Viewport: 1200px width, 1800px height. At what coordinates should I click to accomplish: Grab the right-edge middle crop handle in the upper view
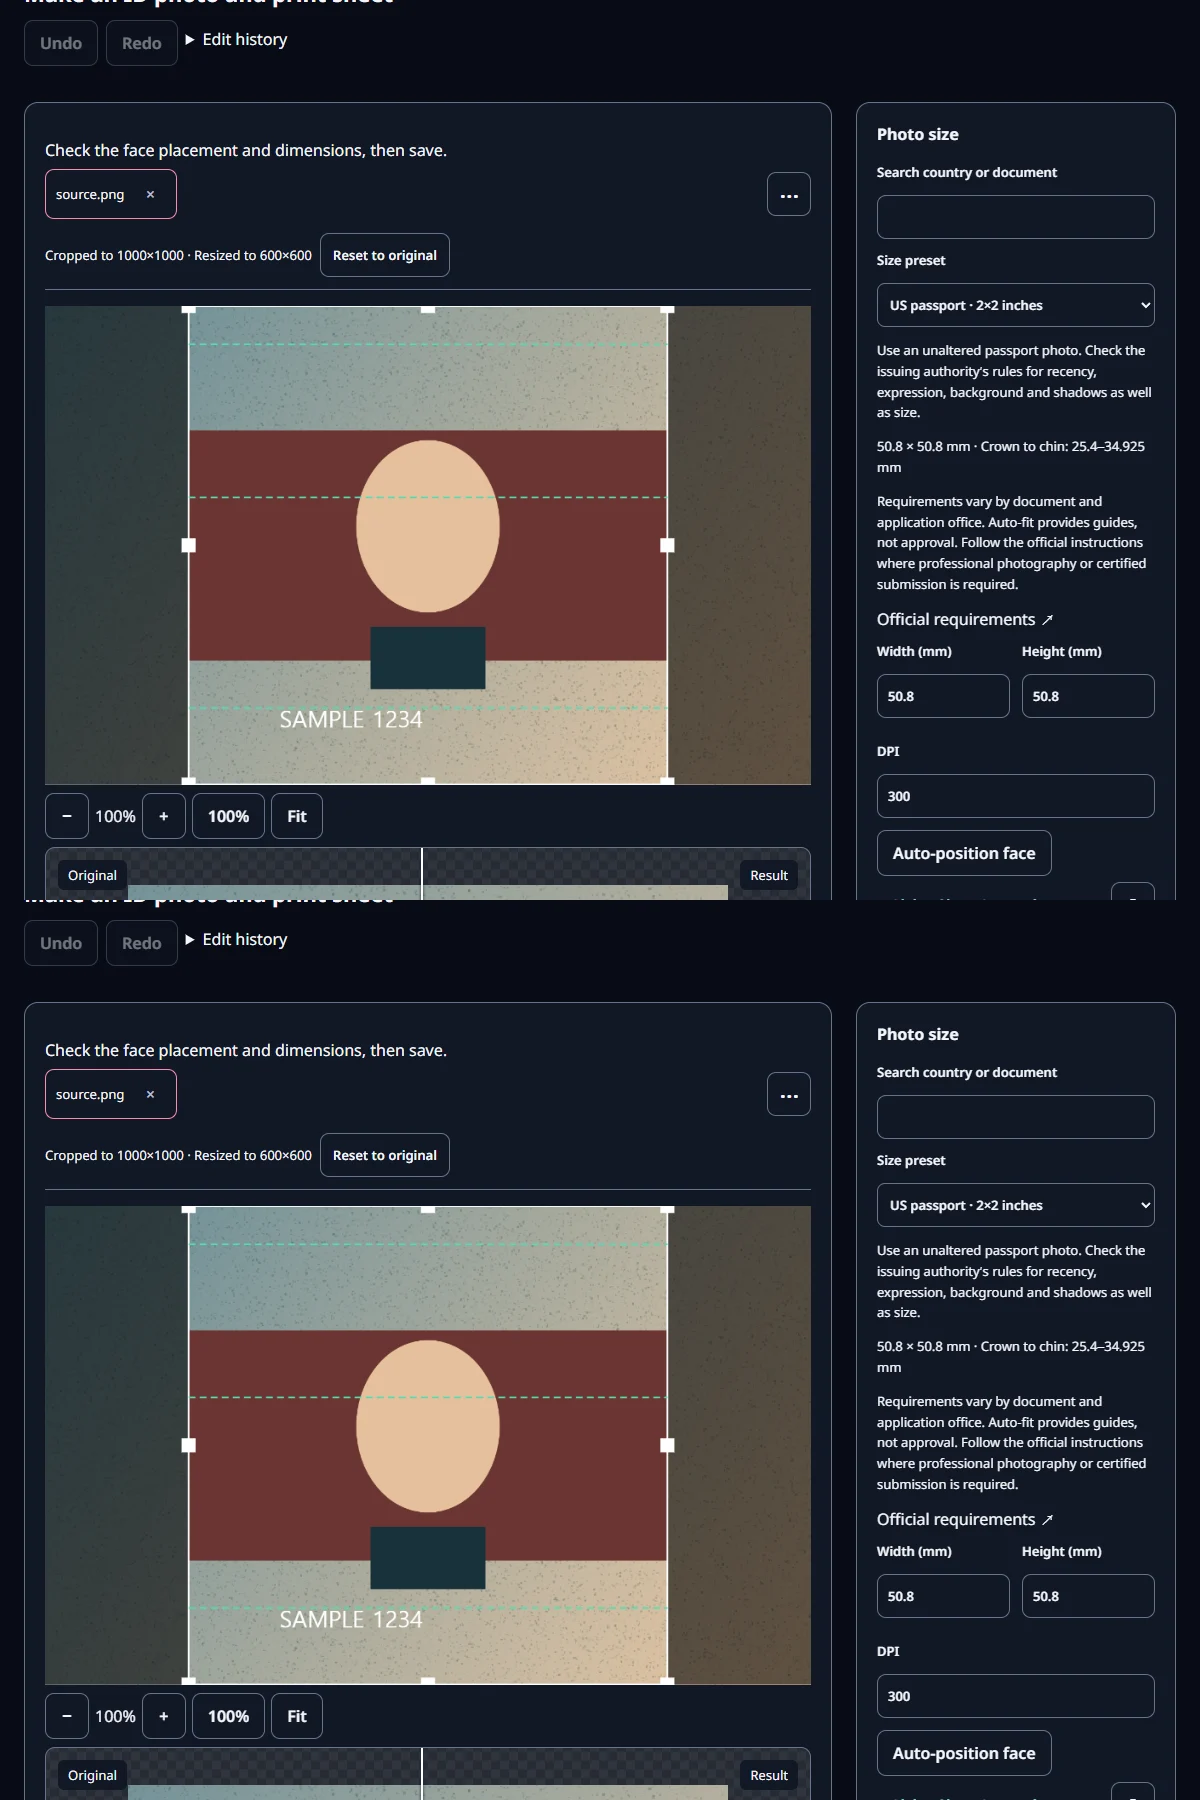[667, 545]
